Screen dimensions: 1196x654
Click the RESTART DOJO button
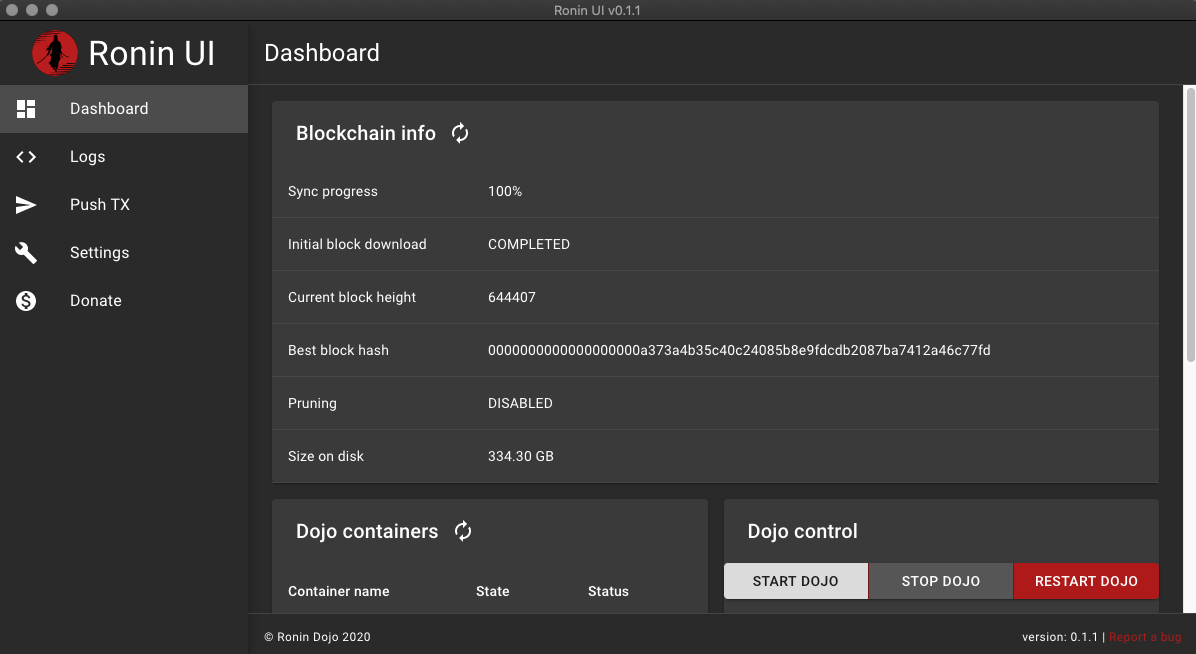(x=1086, y=581)
